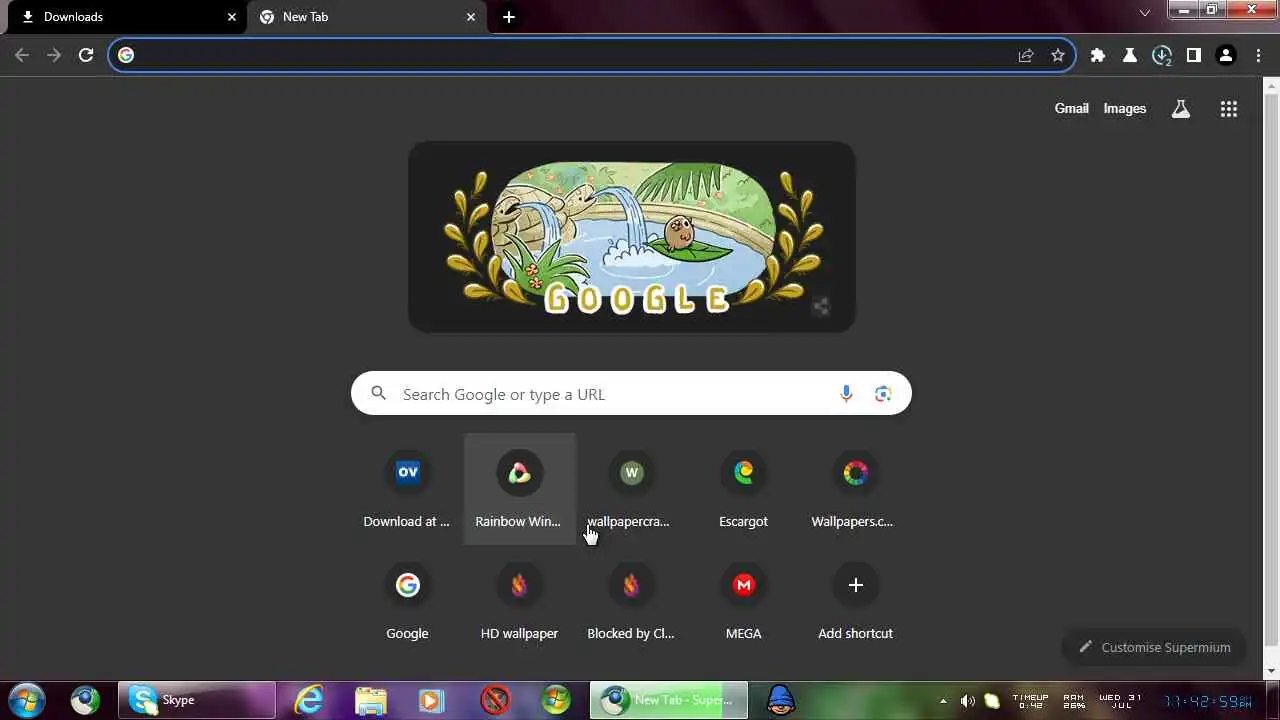Open Gmail link
Screen dimensions: 1280x720
pyautogui.click(x=1071, y=109)
